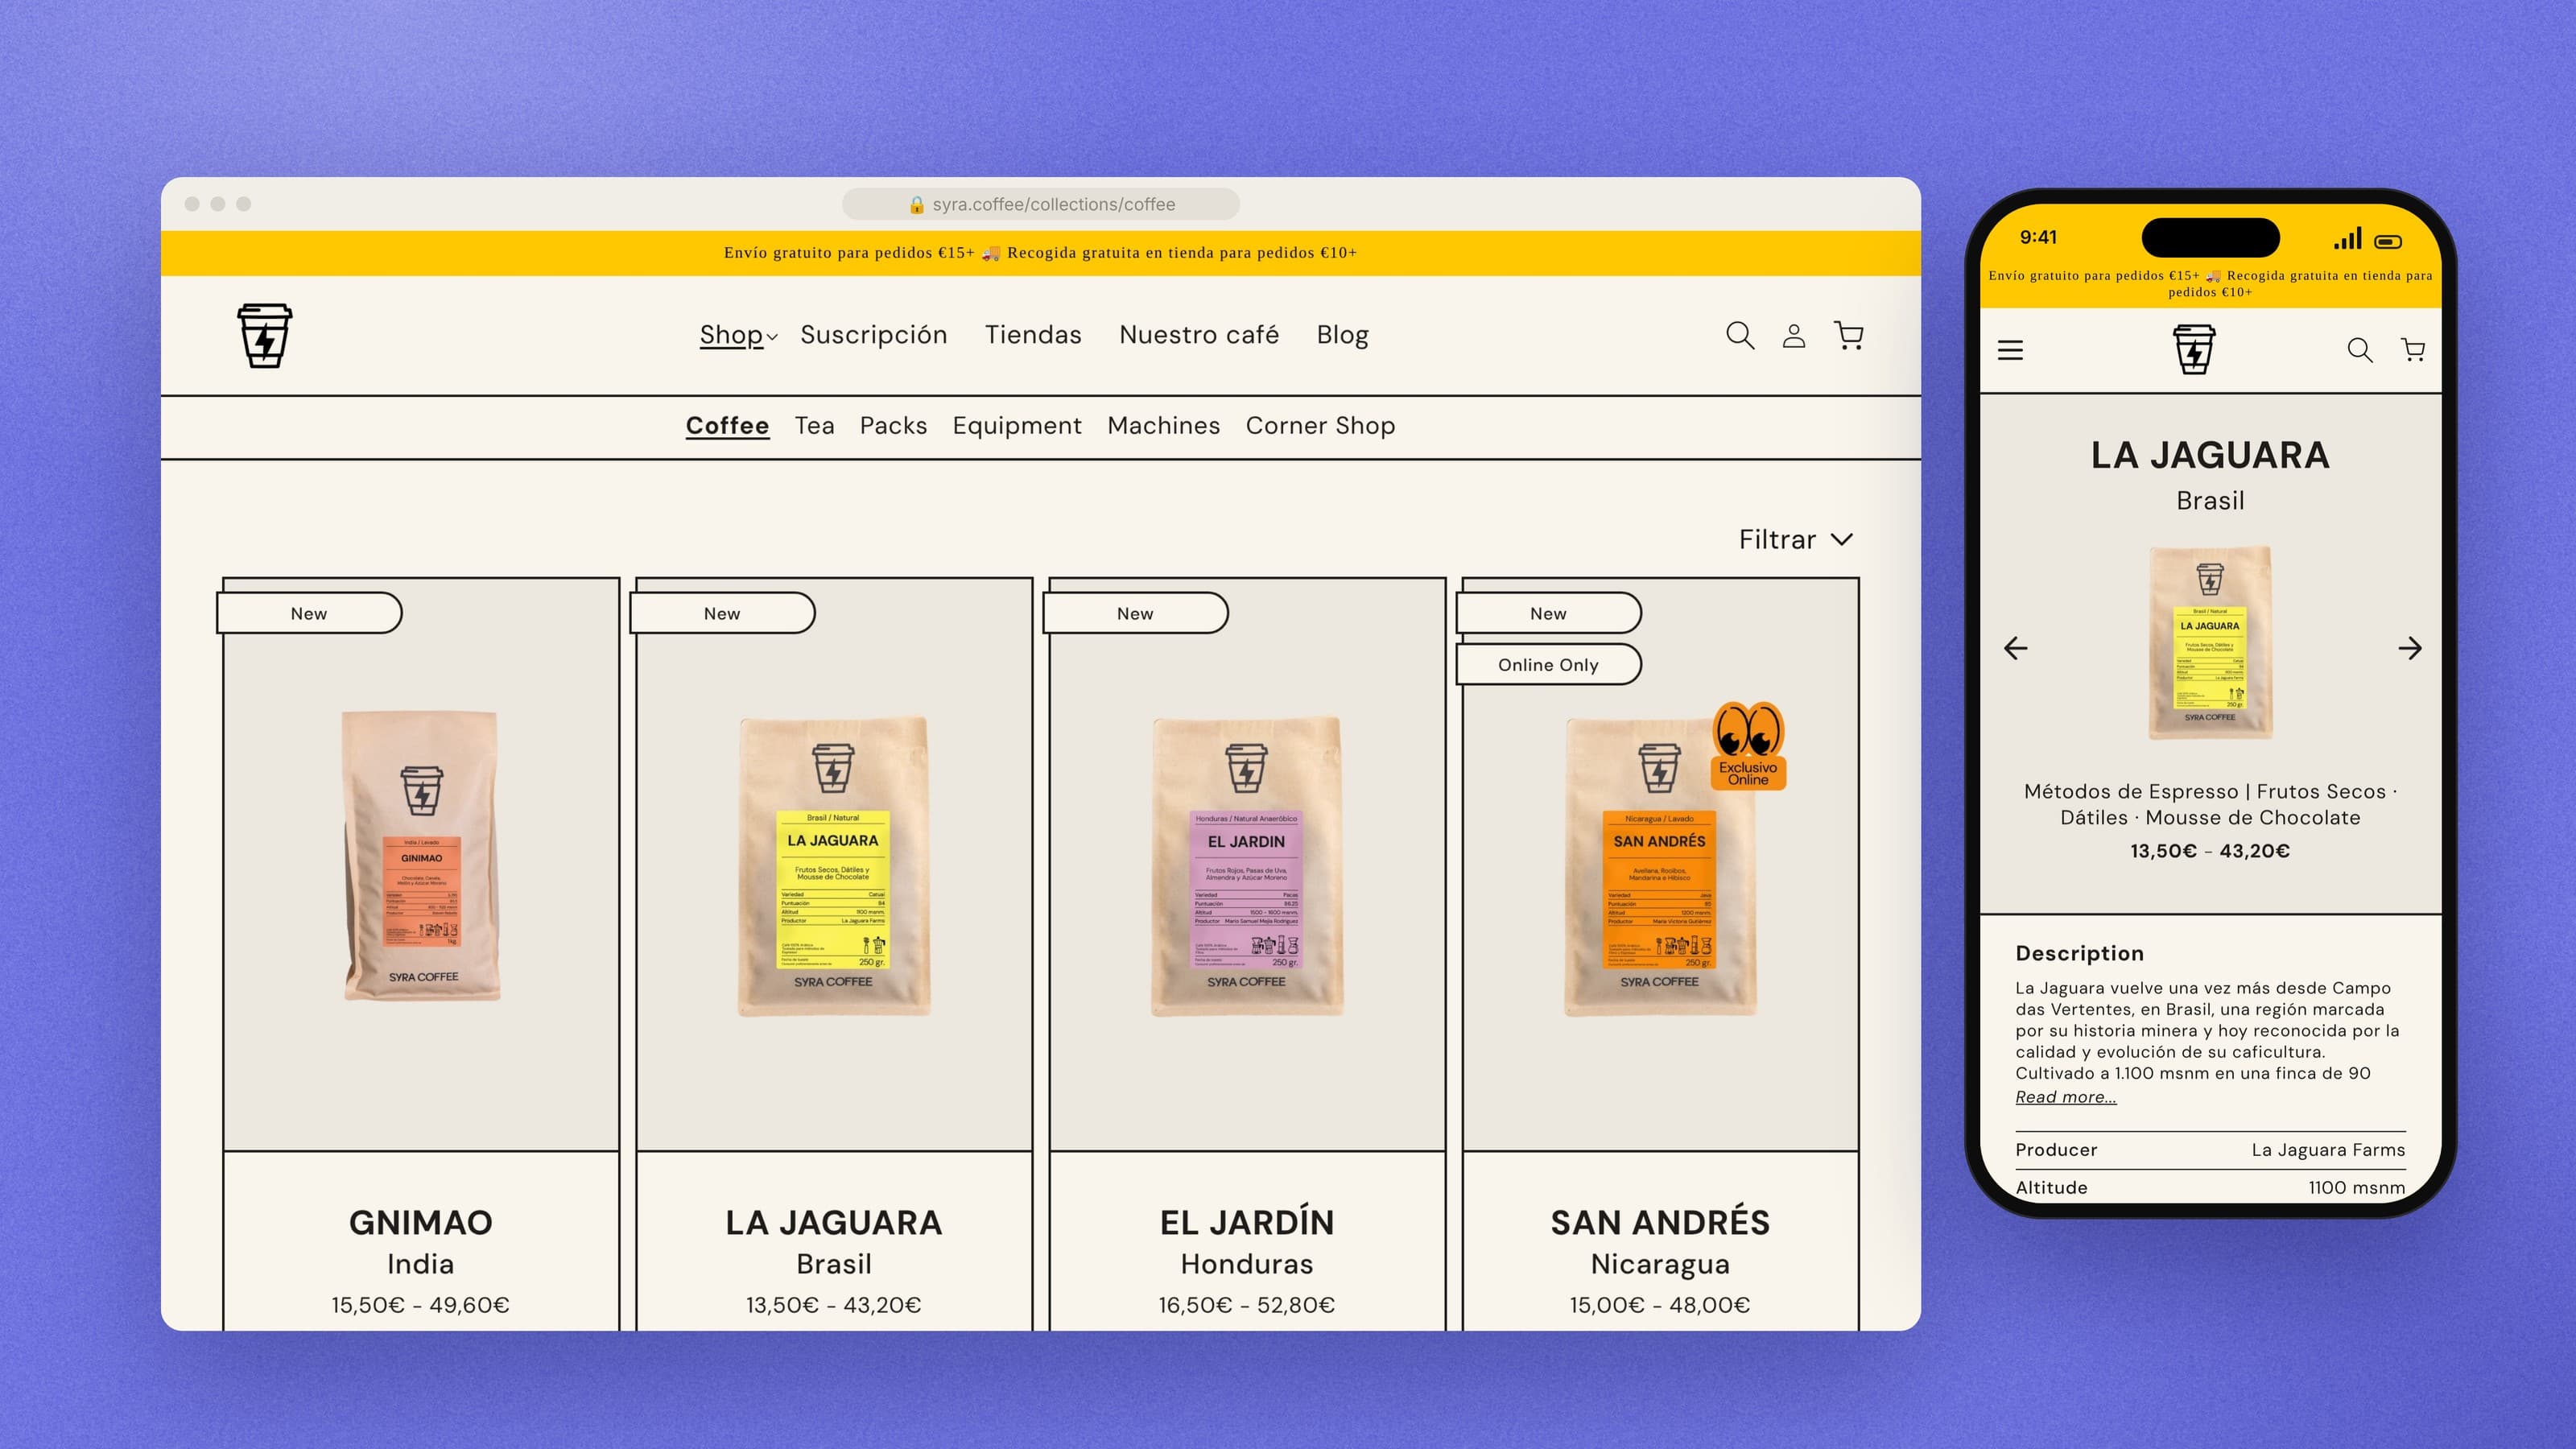Open the Suscripción menu item

click(874, 335)
